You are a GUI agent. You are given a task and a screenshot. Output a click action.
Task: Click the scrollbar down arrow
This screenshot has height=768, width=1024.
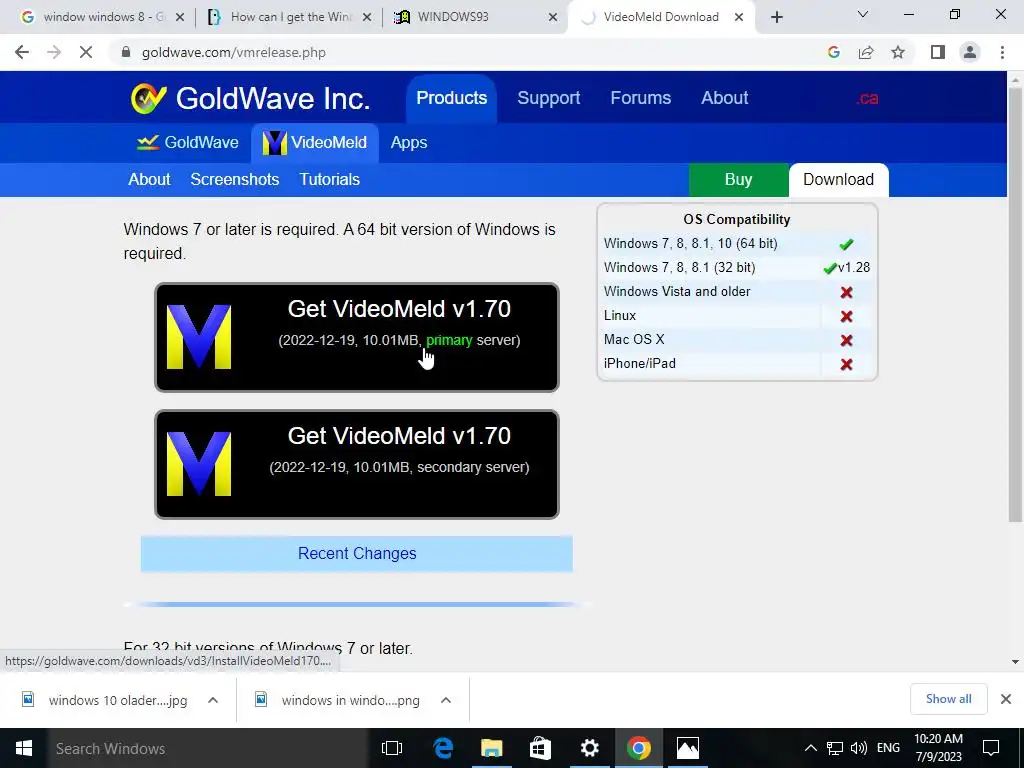(x=1015, y=662)
